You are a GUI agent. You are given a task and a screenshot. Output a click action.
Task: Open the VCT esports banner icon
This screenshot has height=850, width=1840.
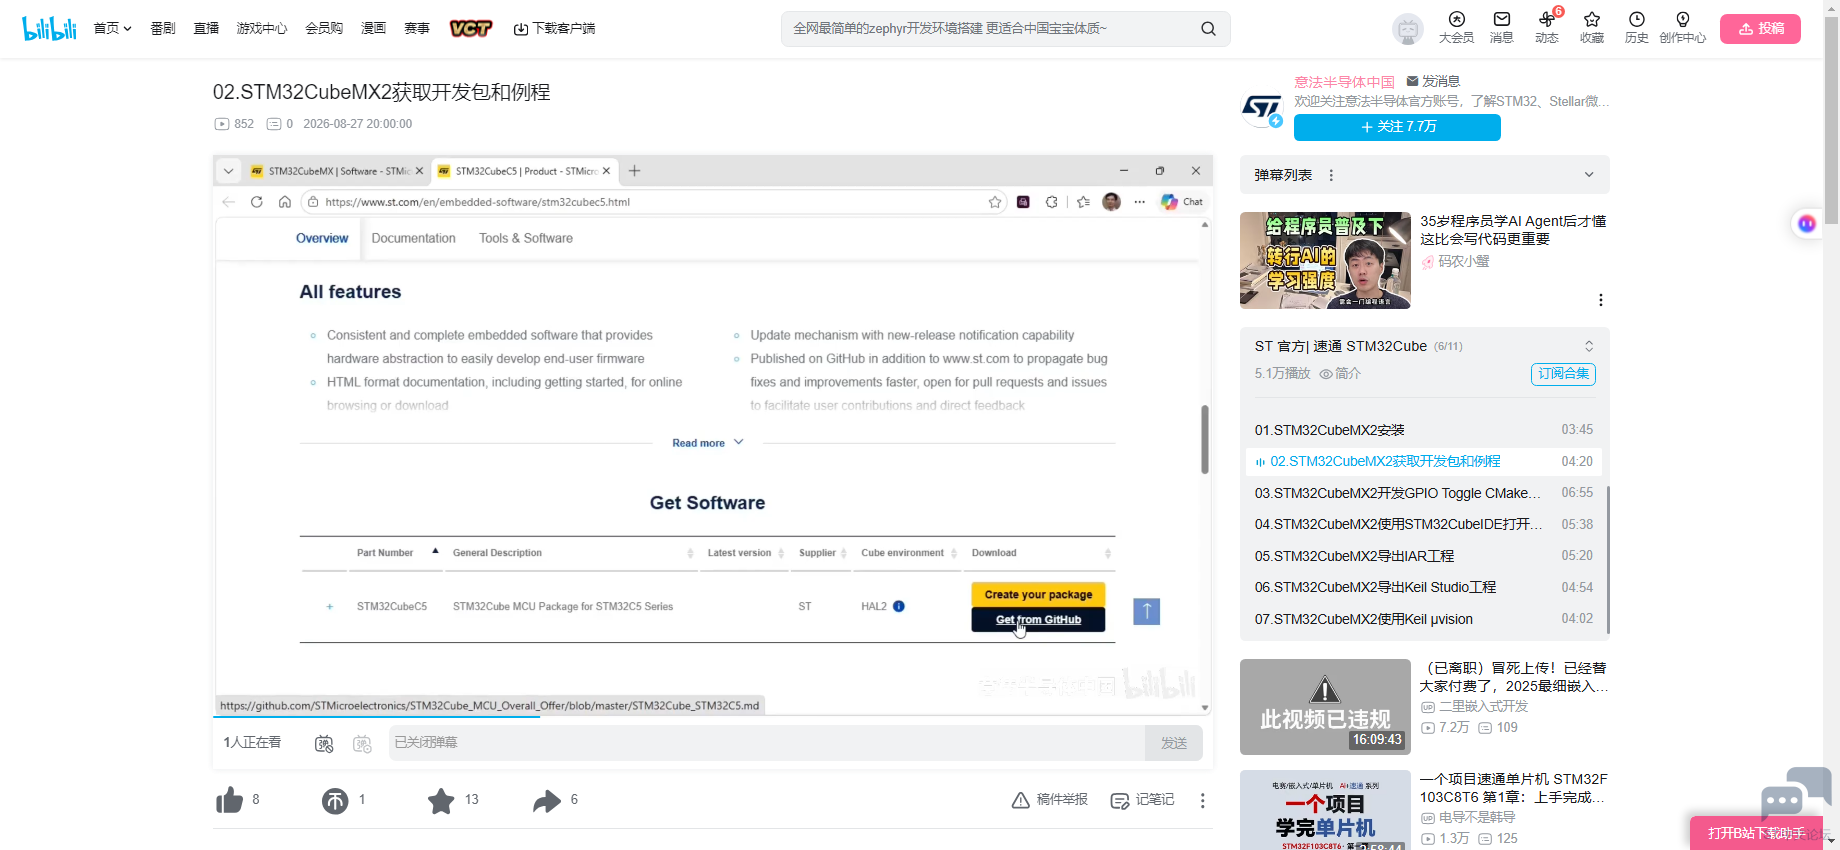[x=471, y=28]
